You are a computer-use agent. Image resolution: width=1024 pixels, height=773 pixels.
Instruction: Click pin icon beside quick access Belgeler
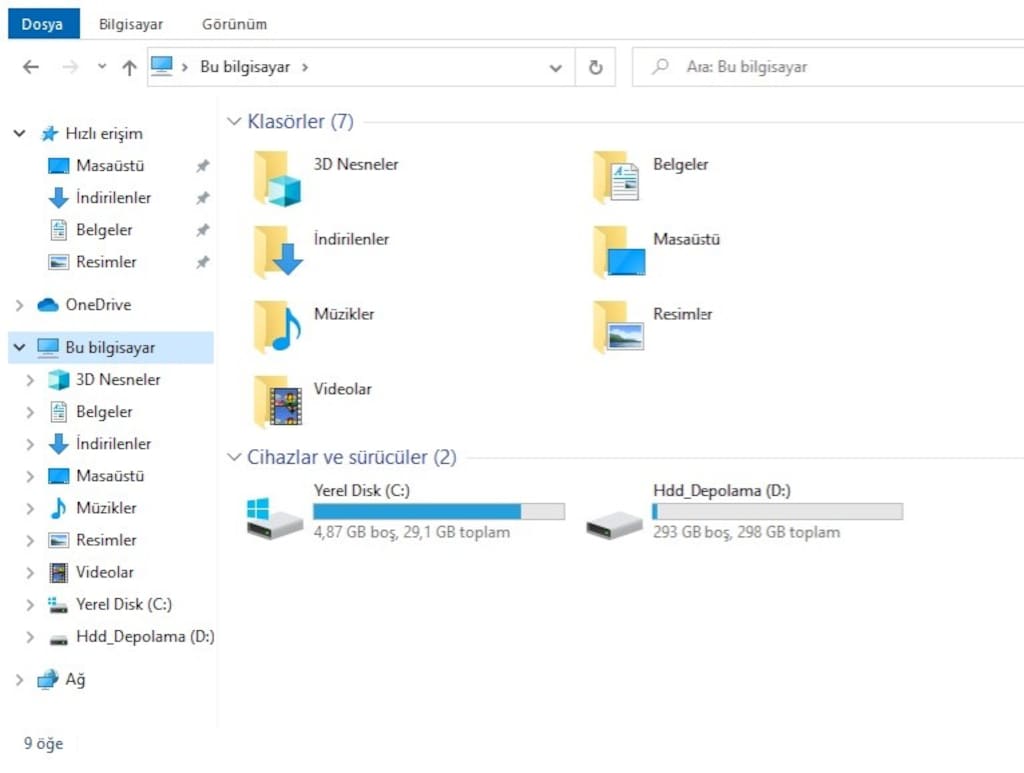[x=202, y=230]
